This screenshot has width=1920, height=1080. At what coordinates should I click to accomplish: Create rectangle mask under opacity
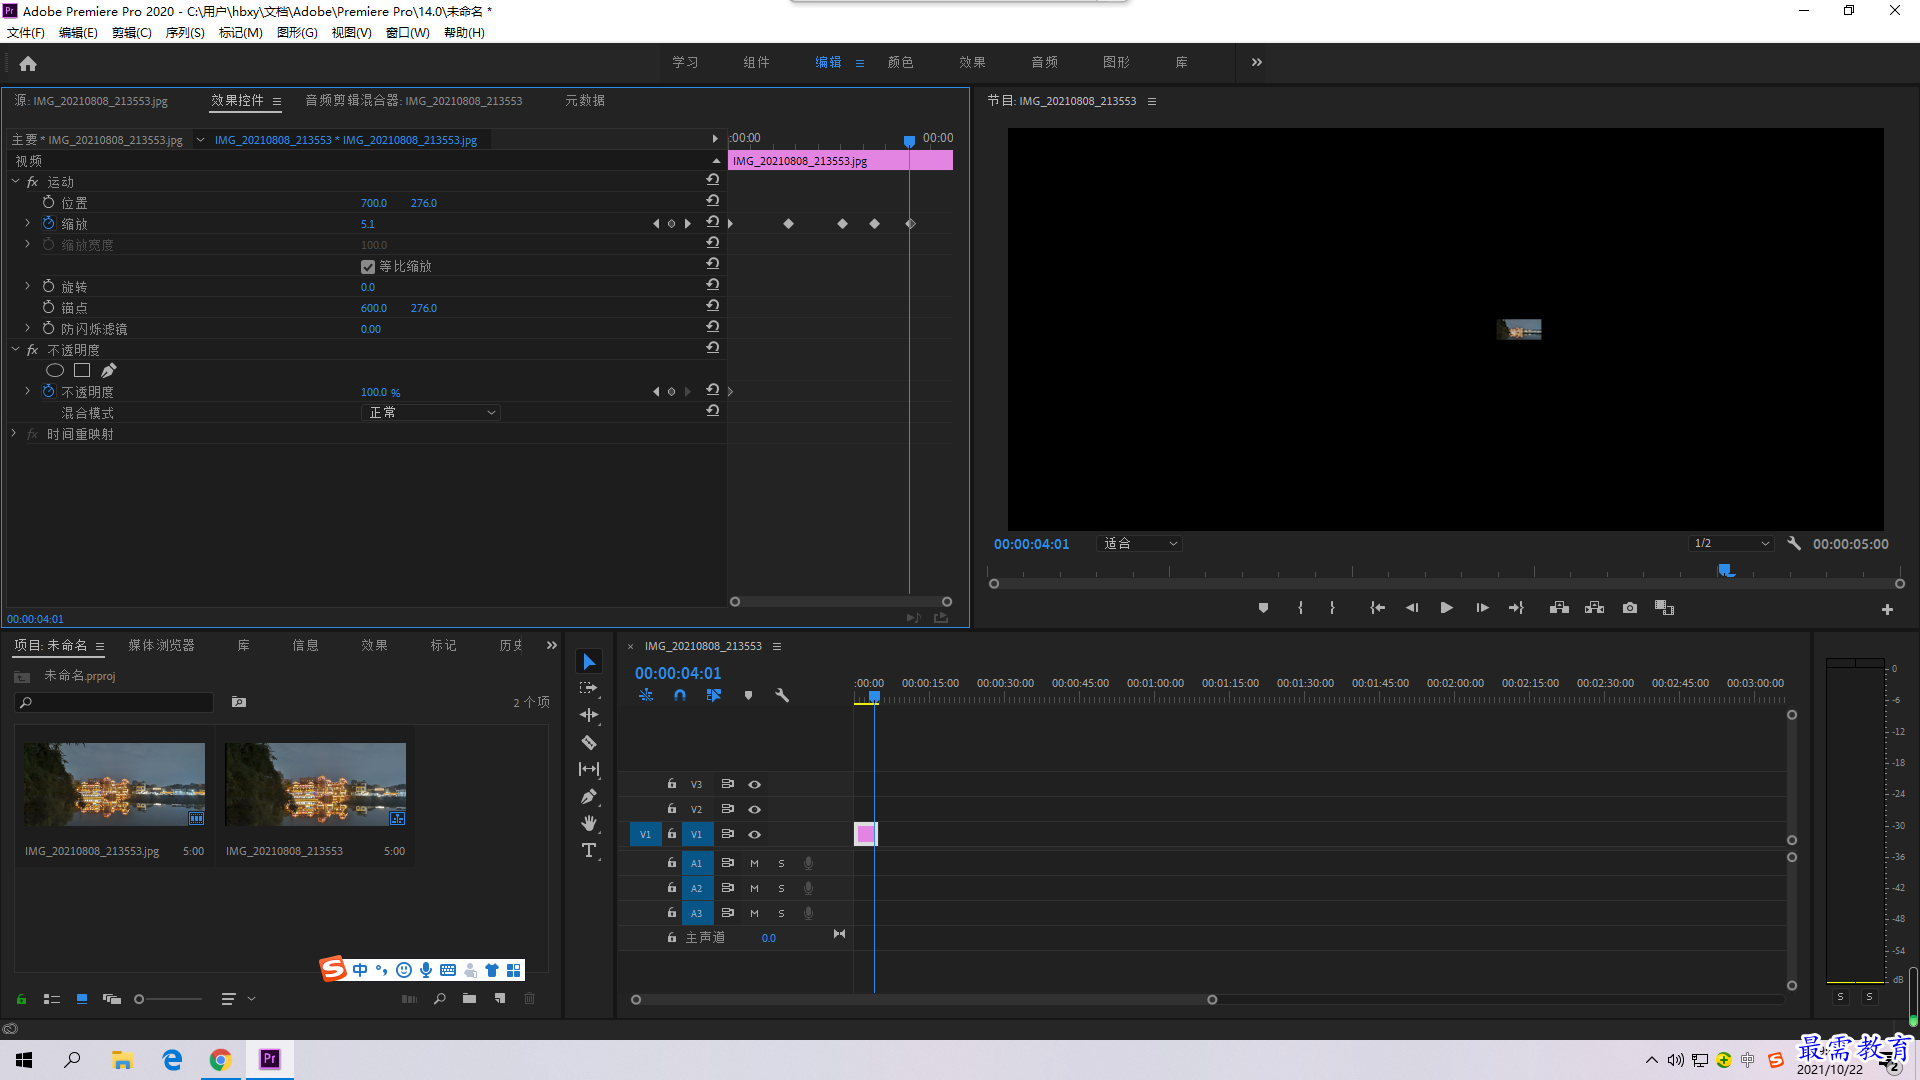tap(82, 370)
